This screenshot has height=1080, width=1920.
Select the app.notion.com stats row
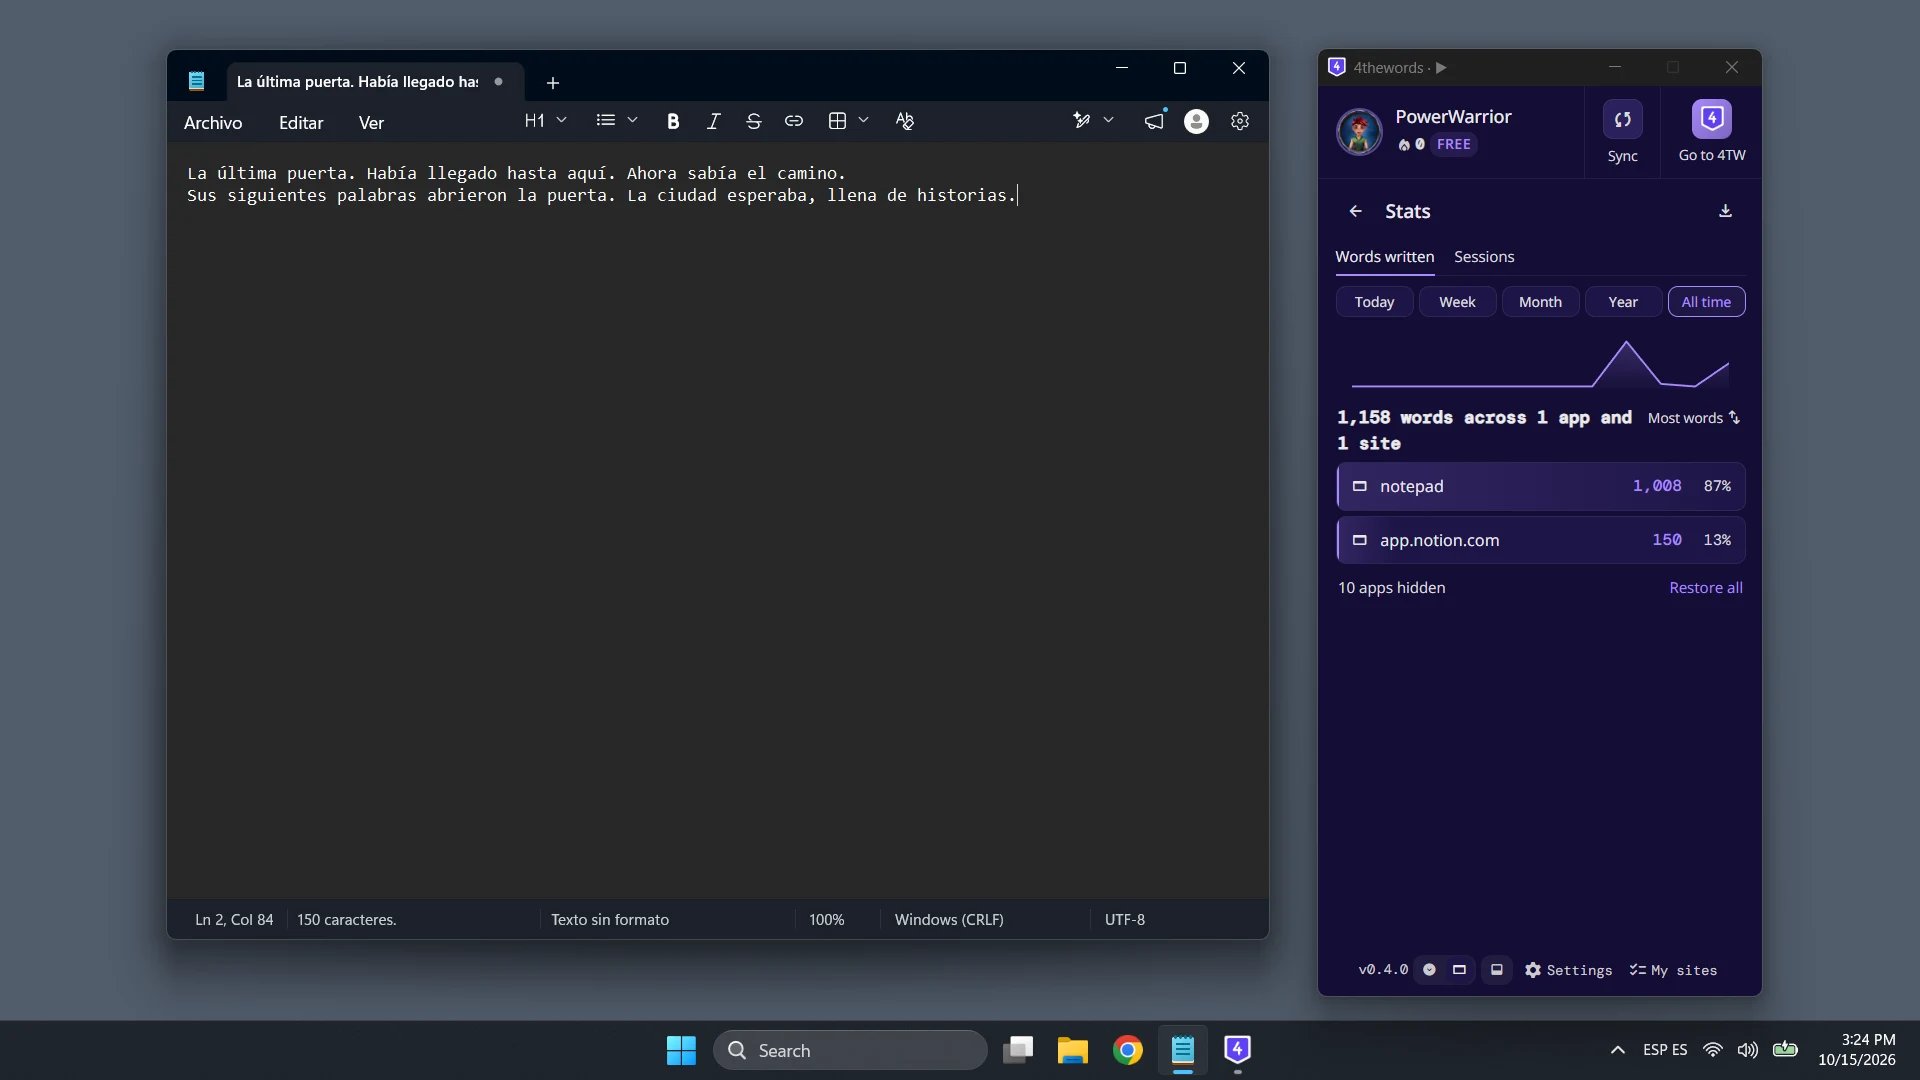(x=1541, y=540)
